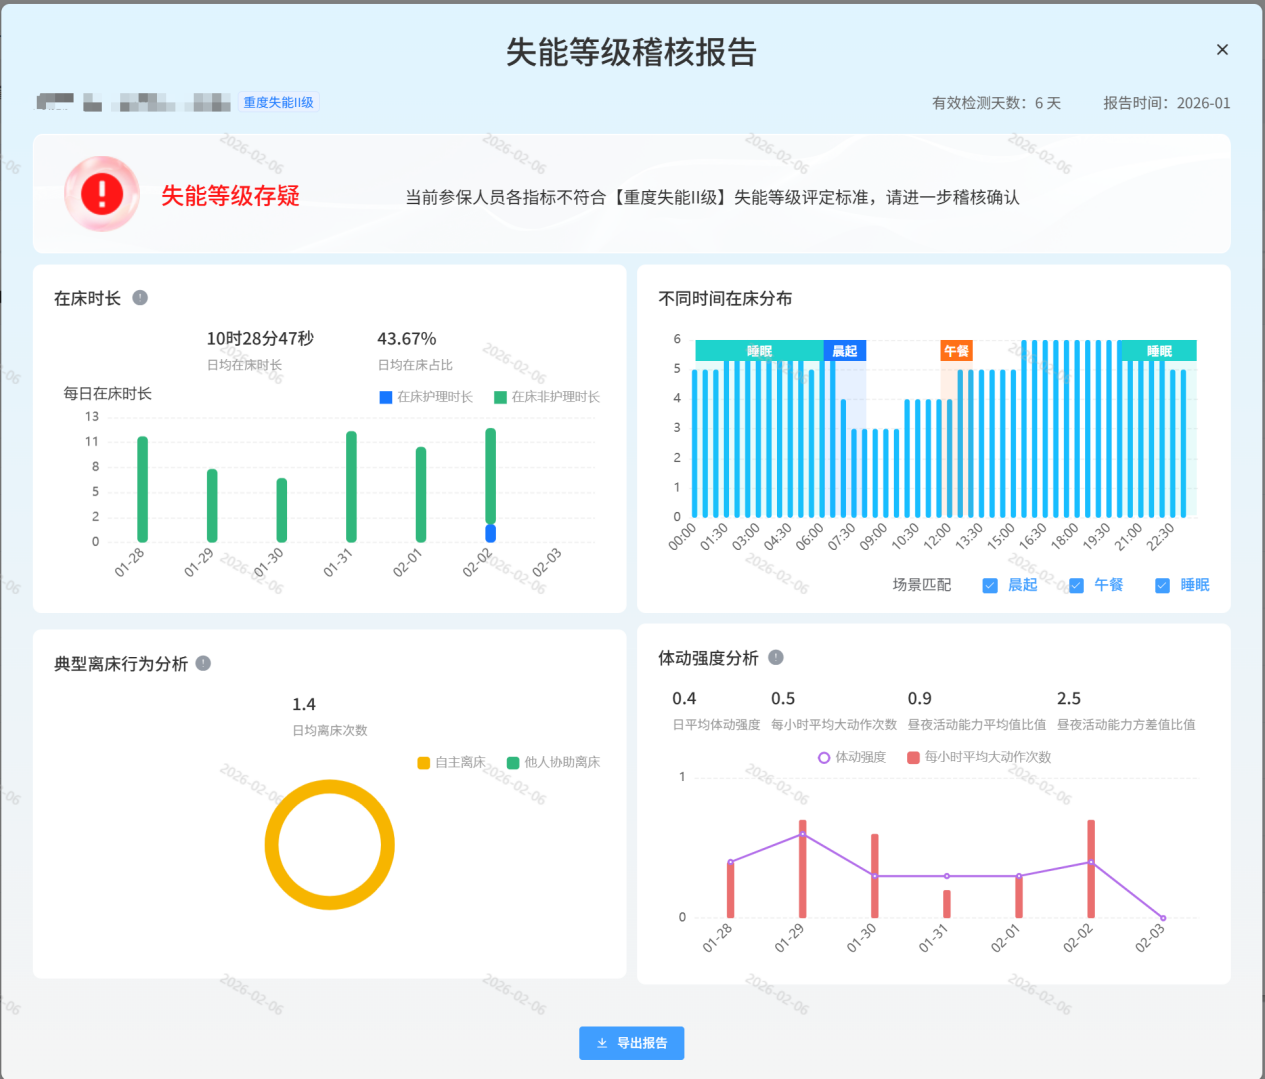Click the 他人协助离床 legend item
Viewport: 1265px width, 1079px height.
coord(549,761)
